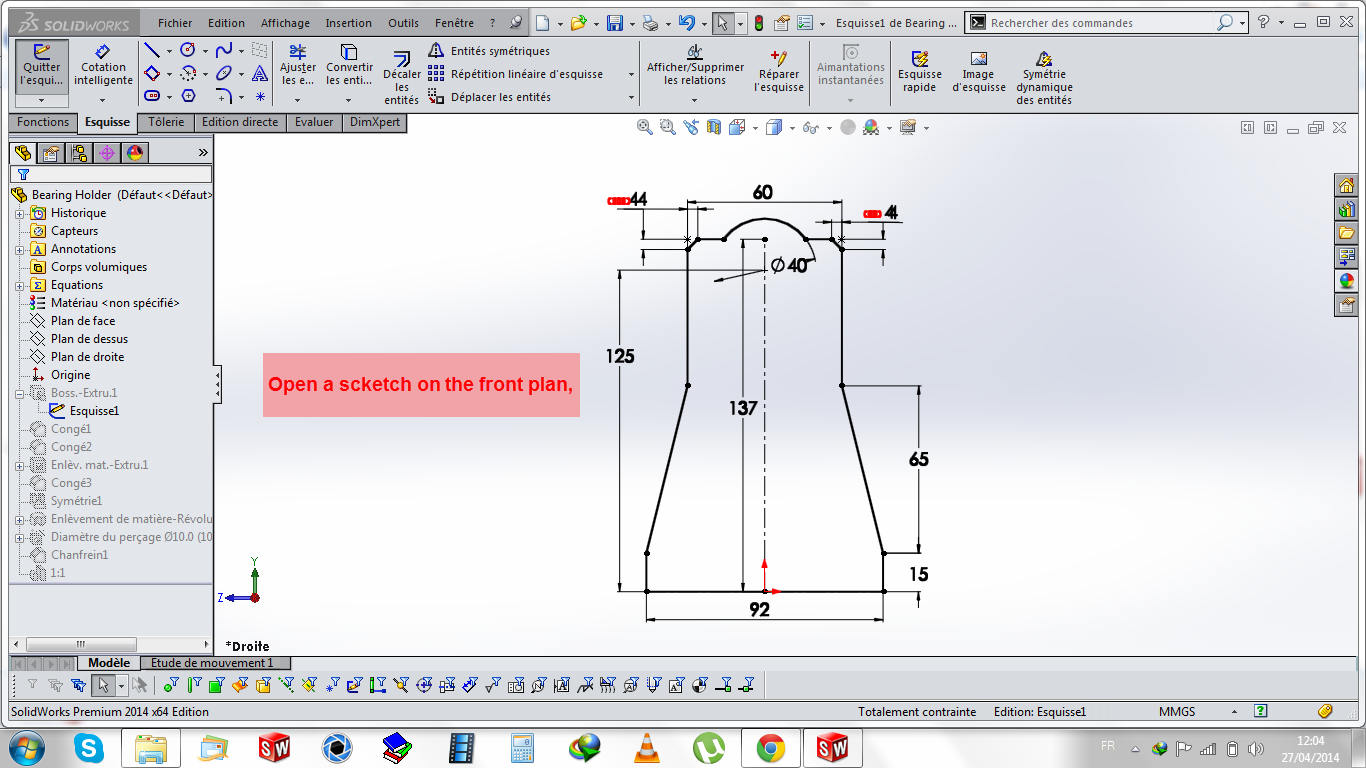Toggle Aimantations instantanées on
The width and height of the screenshot is (1366, 768).
click(850, 66)
